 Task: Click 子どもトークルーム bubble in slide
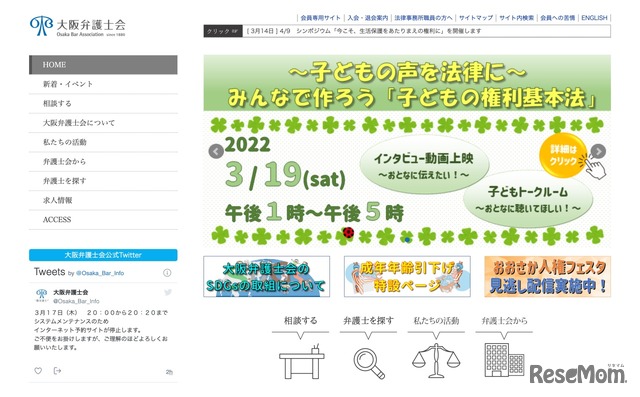(x=528, y=199)
